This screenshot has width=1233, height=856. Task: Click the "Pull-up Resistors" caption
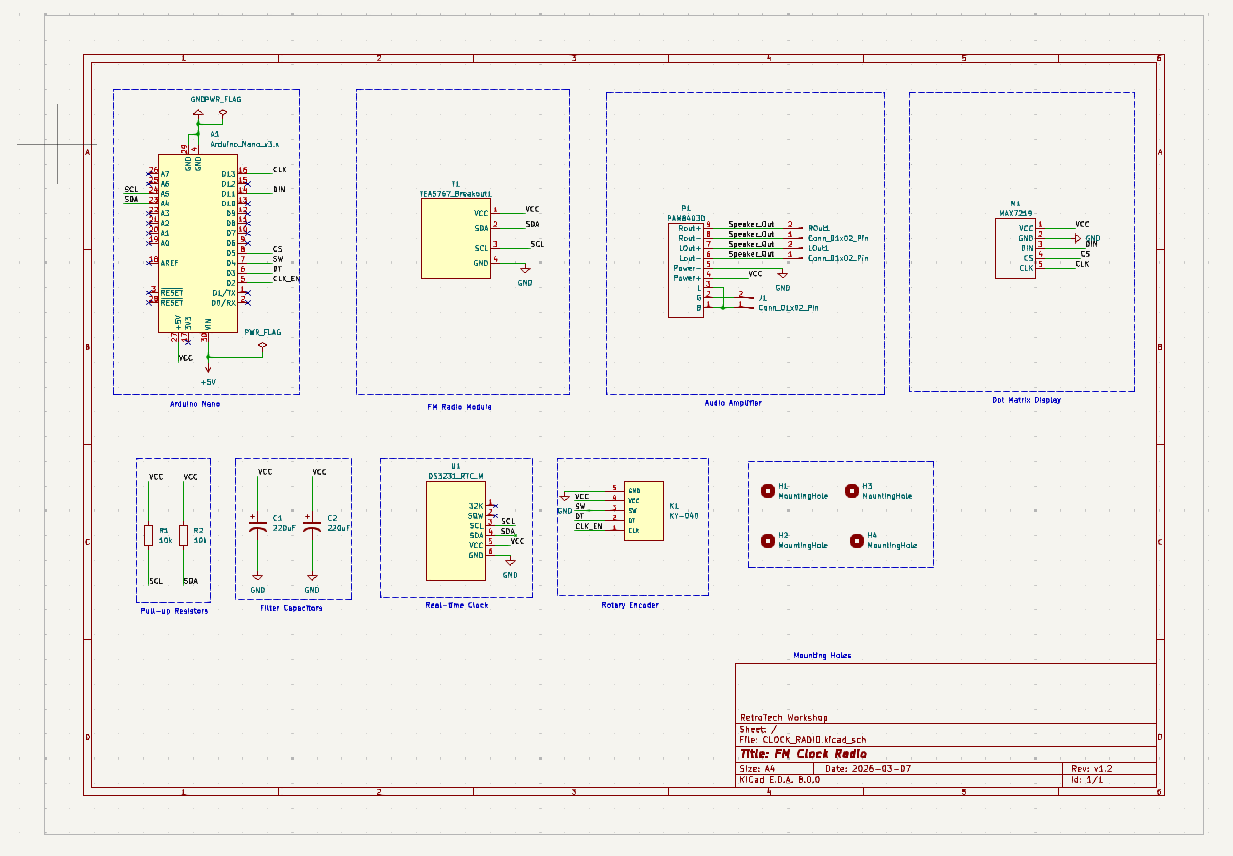click(x=174, y=611)
